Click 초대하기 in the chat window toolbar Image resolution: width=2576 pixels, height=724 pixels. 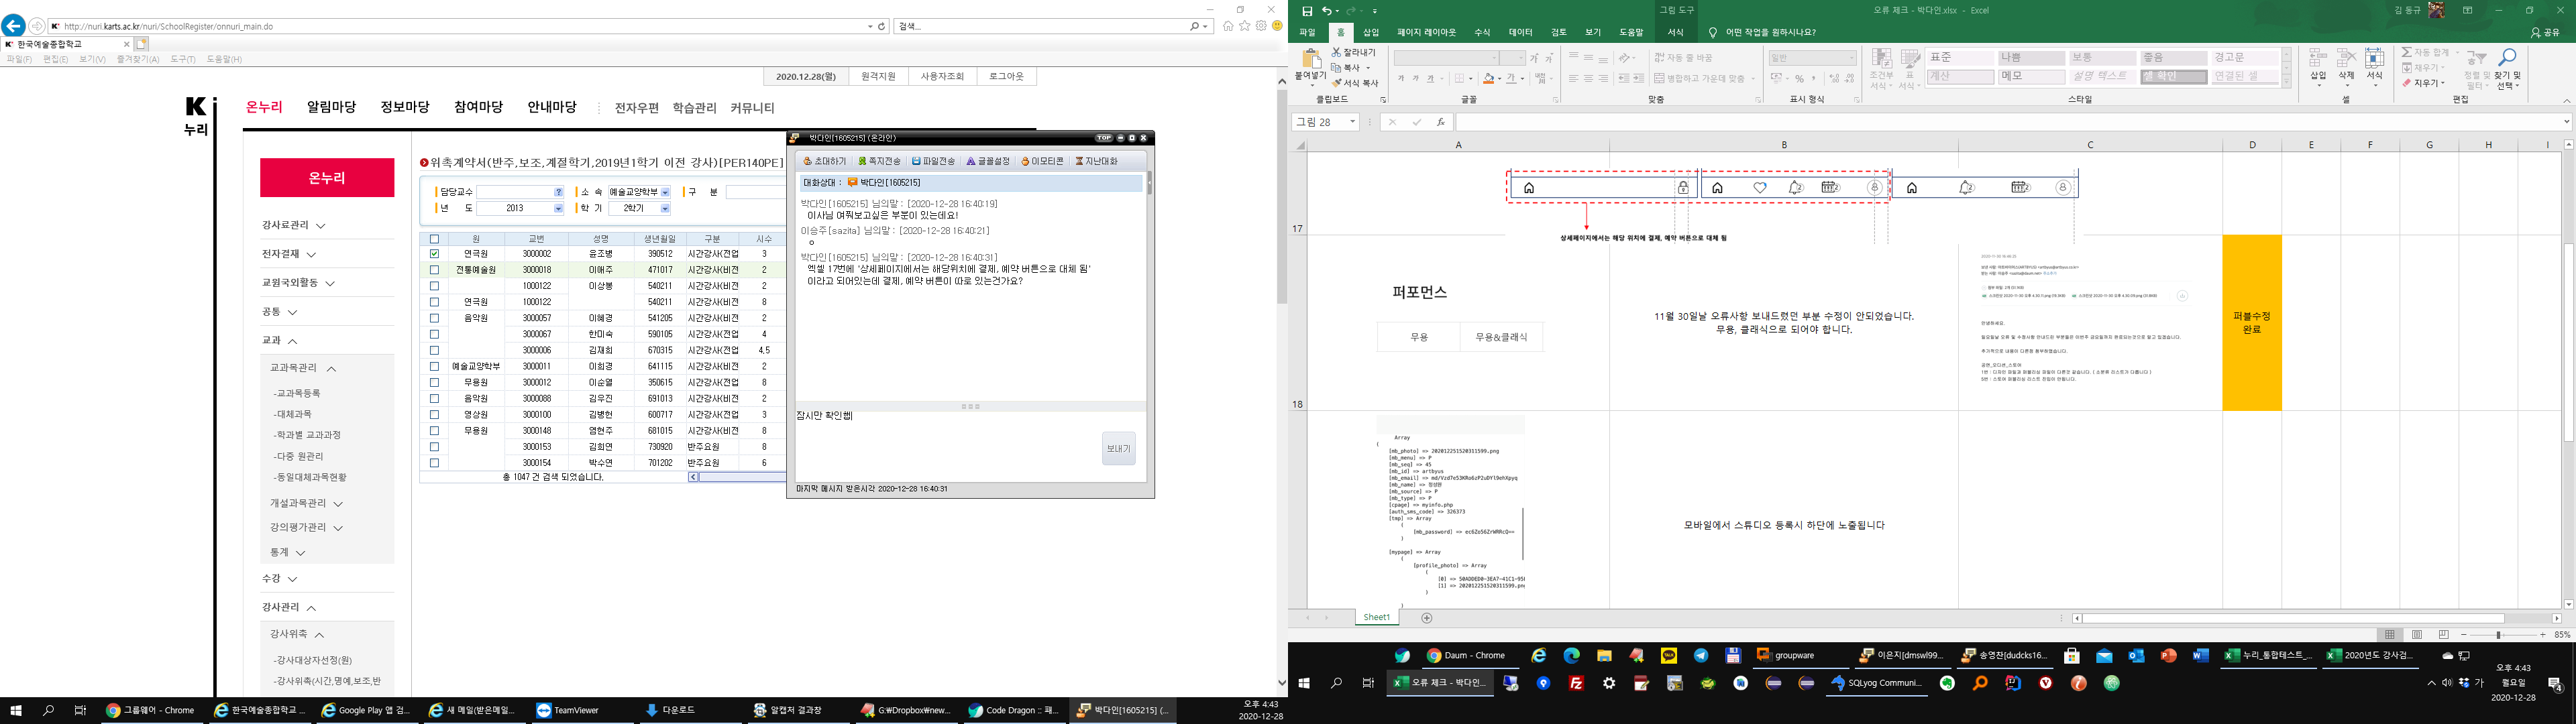(x=824, y=161)
